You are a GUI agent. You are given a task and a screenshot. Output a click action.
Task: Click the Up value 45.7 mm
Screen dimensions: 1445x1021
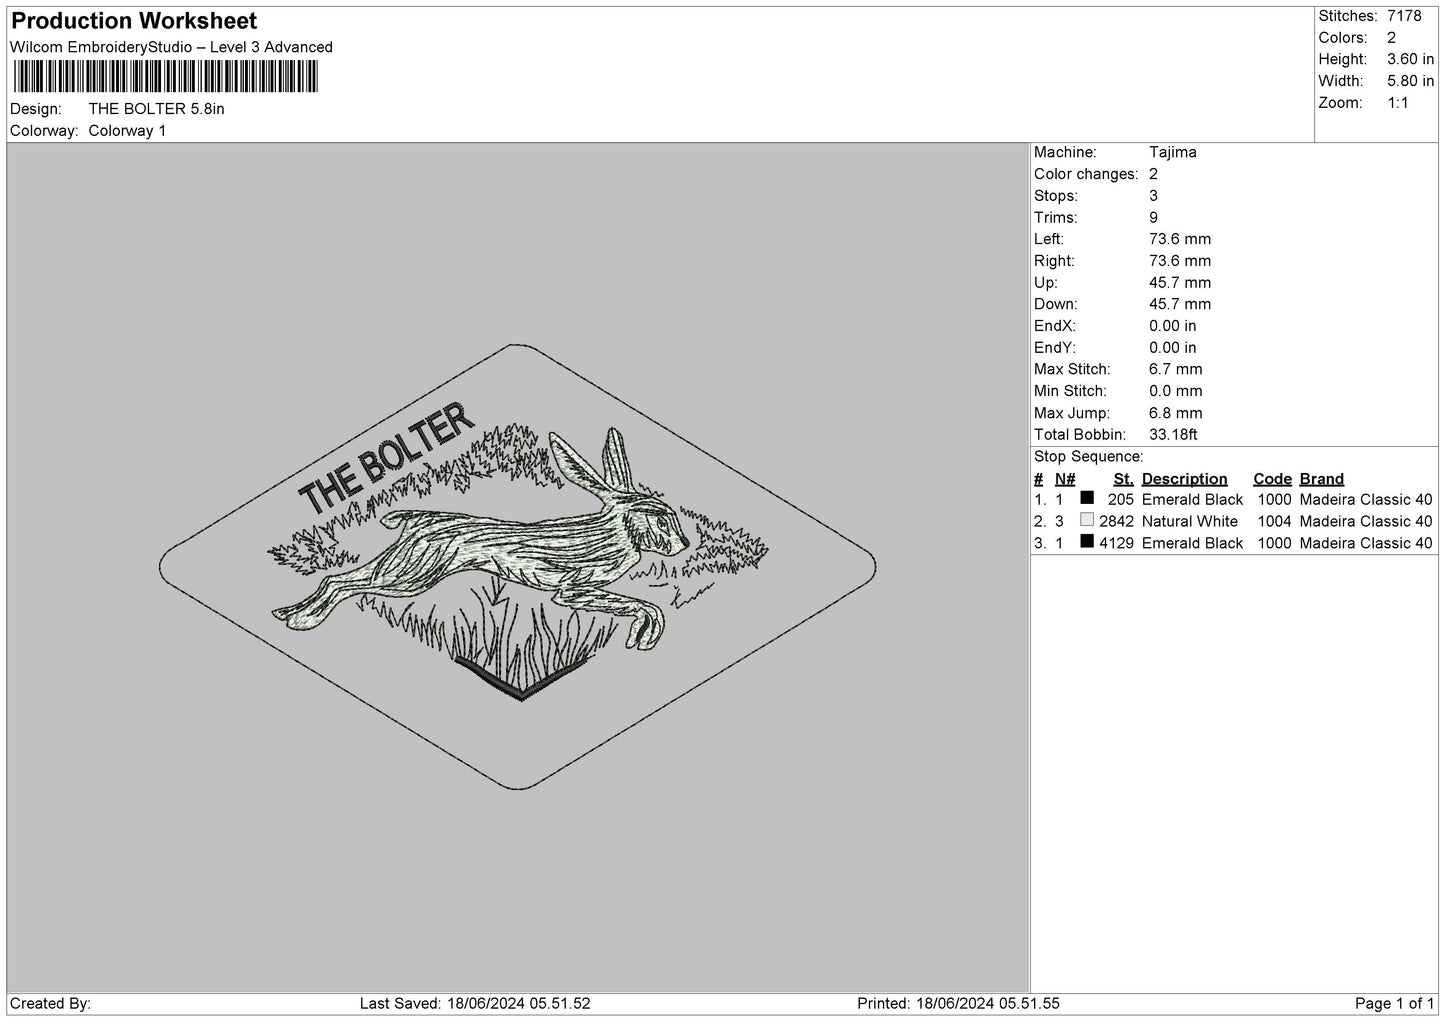coord(1180,283)
